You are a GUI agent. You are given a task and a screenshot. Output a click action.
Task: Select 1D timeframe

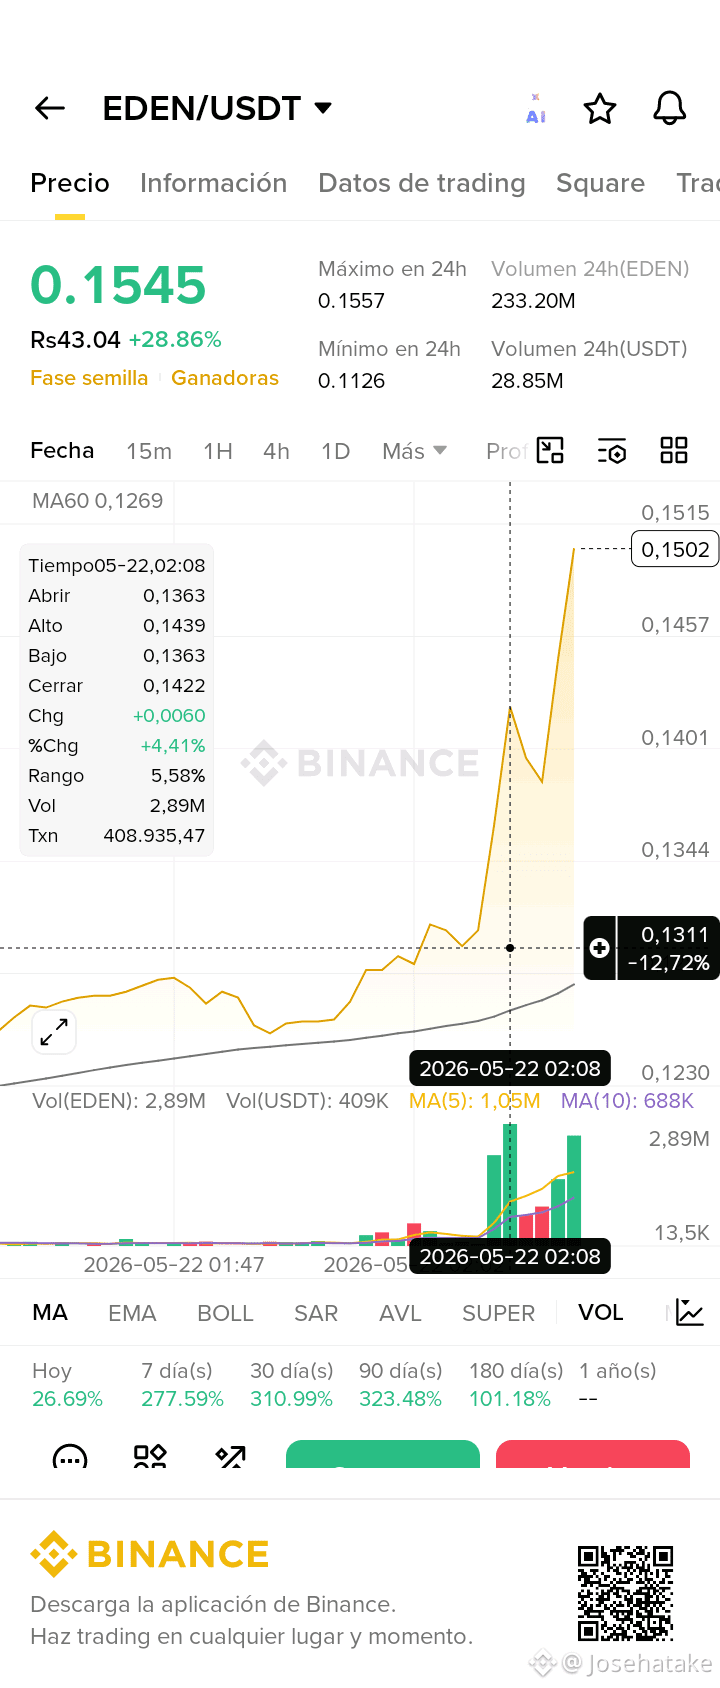[x=336, y=451]
